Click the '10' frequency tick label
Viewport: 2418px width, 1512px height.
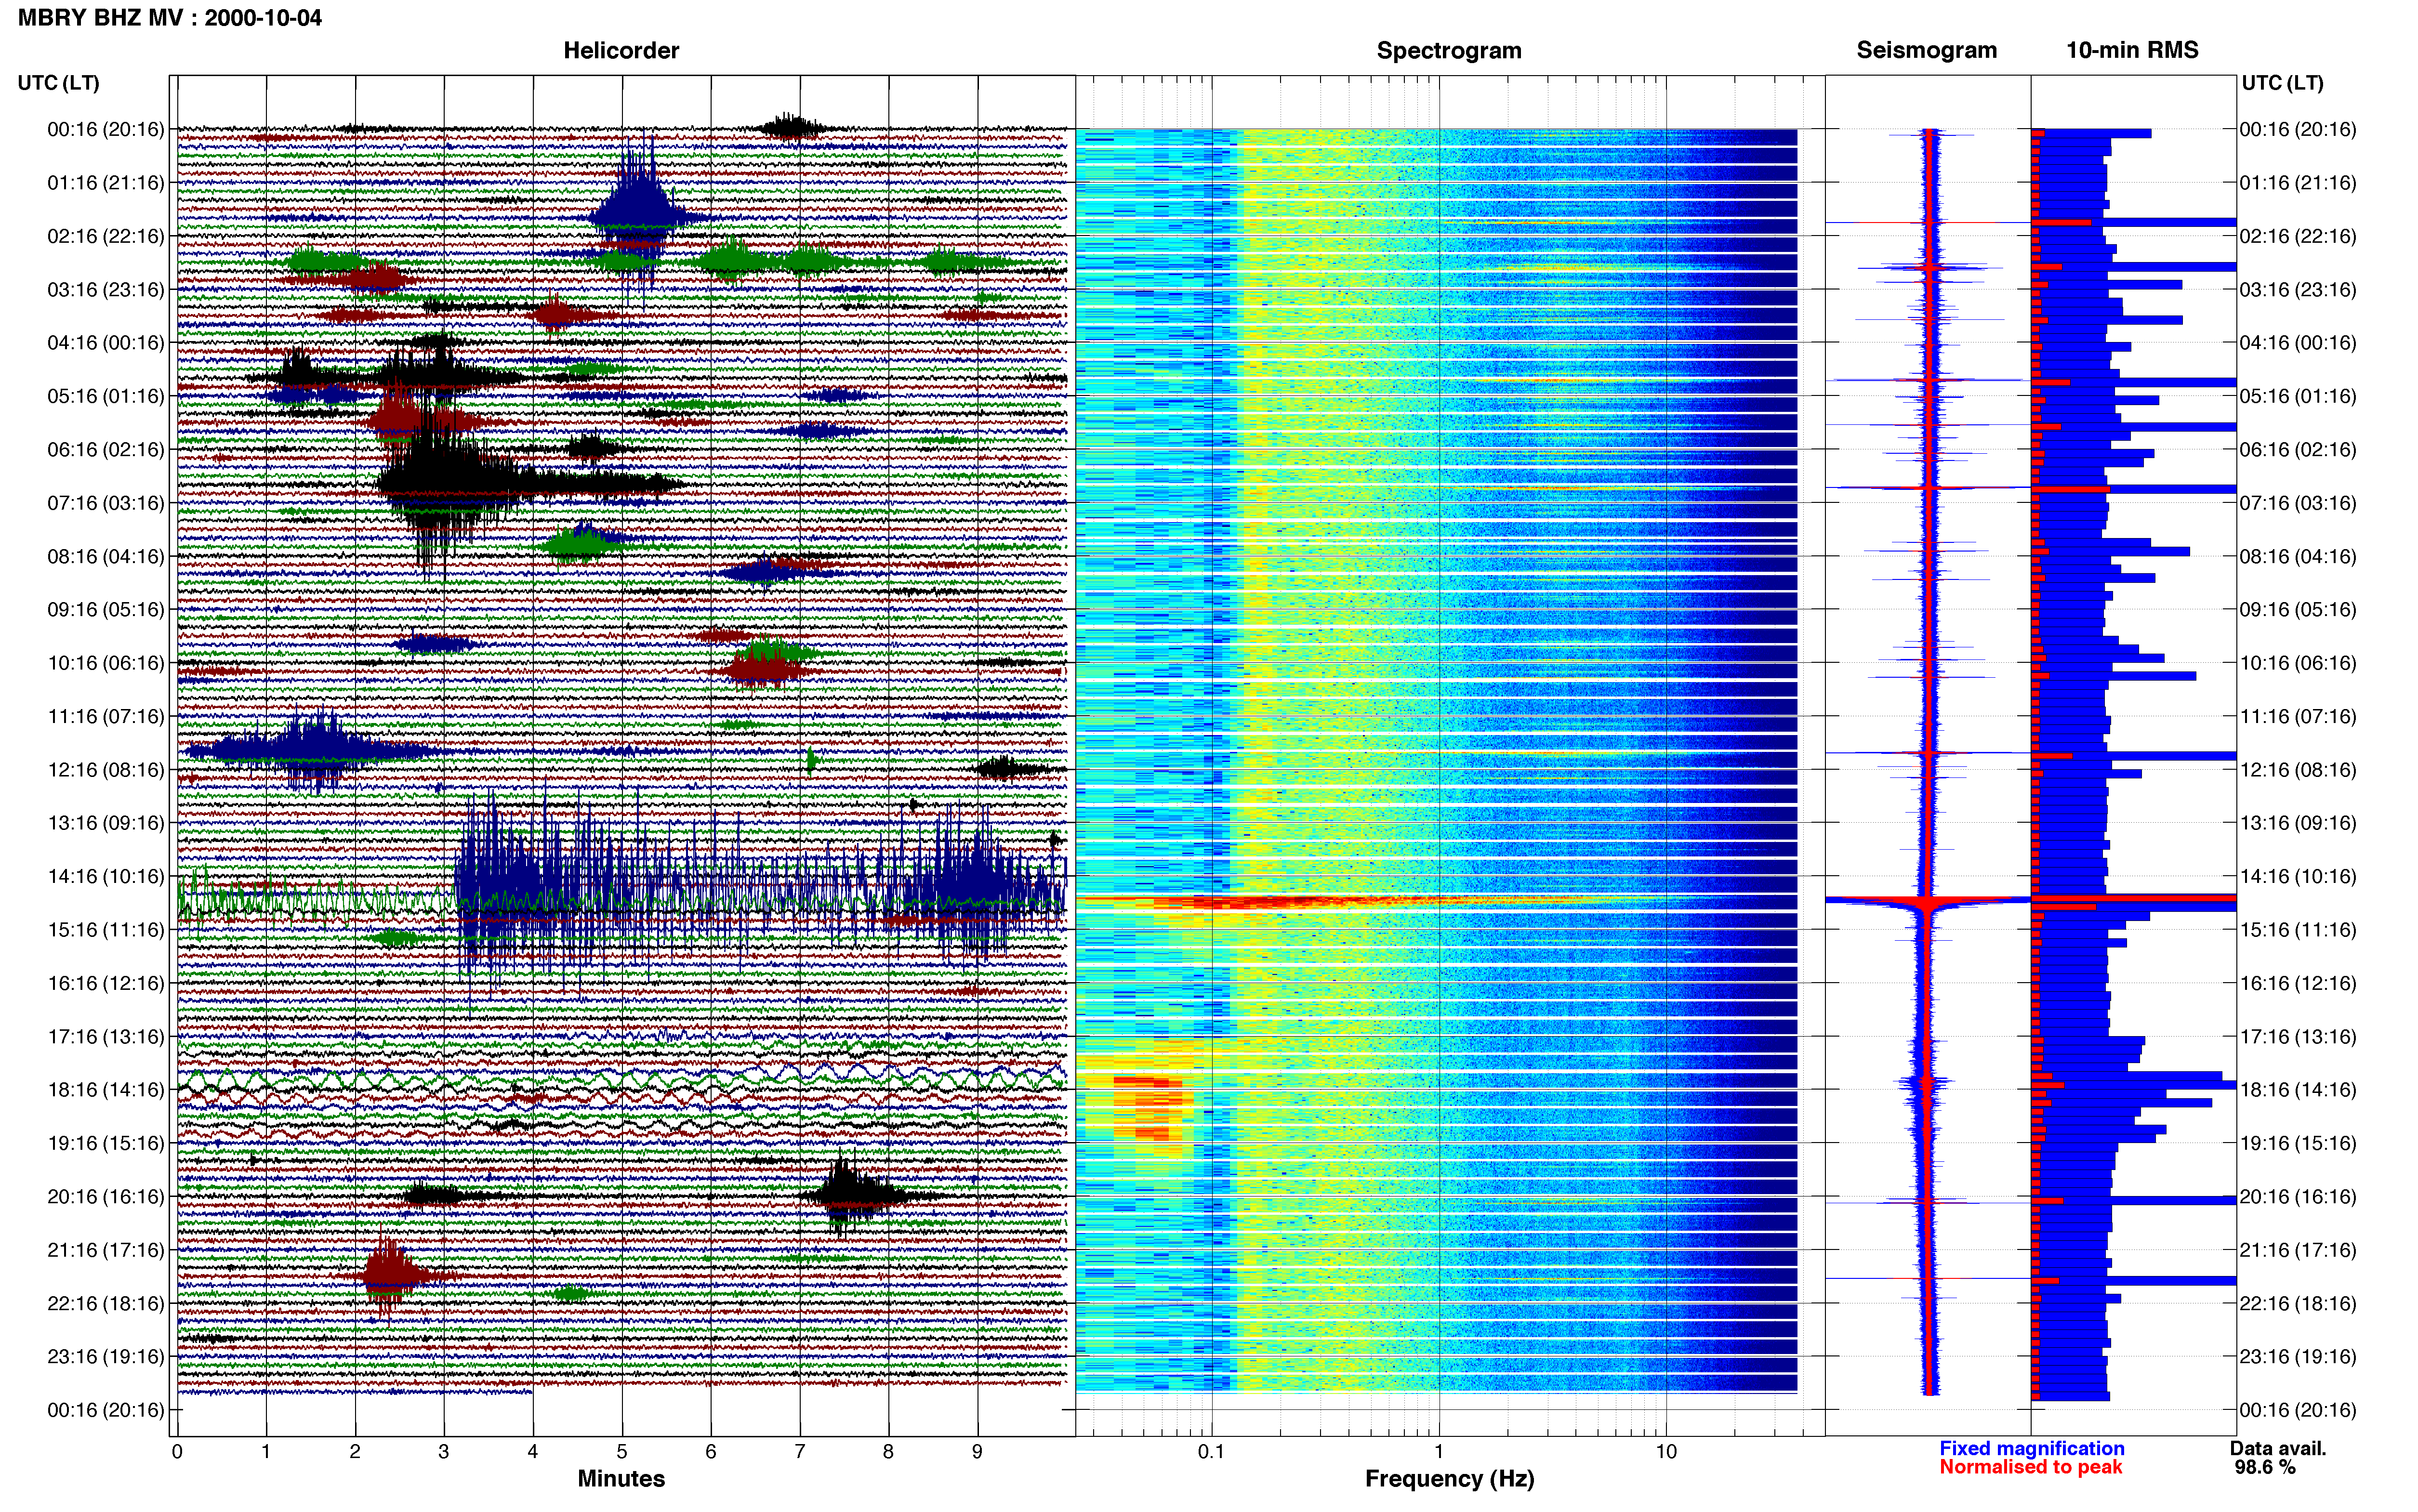point(1666,1451)
